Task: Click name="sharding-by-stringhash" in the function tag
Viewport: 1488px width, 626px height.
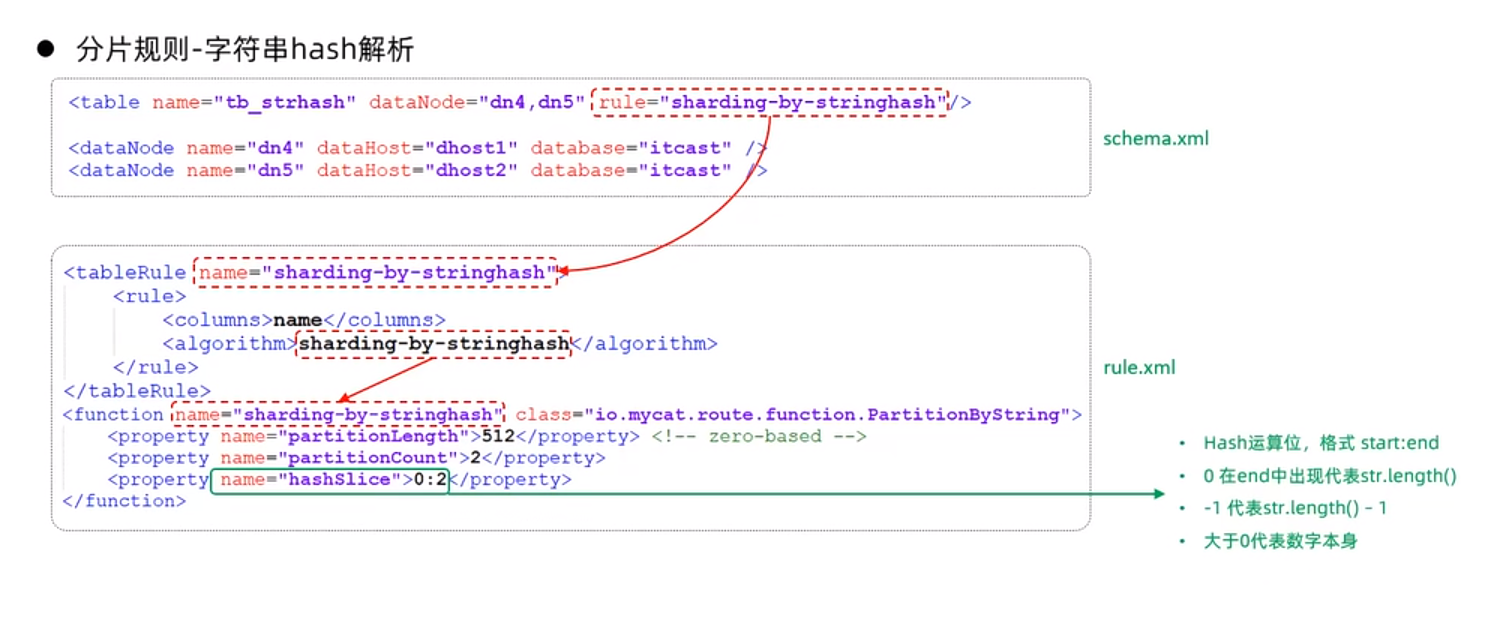Action: point(339,414)
